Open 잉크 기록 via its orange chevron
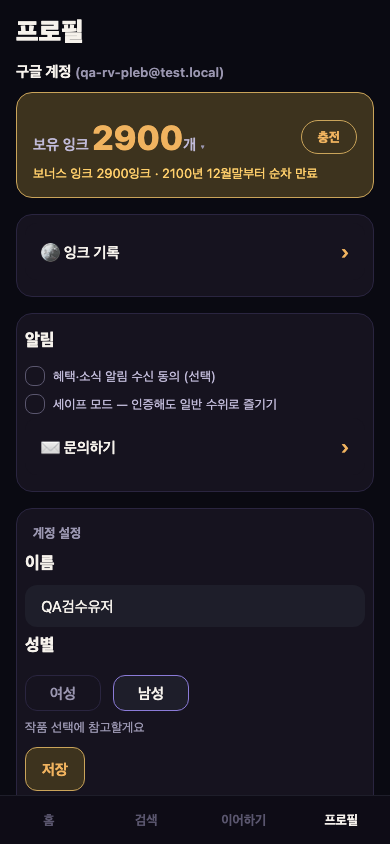The width and height of the screenshot is (390, 844). click(345, 253)
